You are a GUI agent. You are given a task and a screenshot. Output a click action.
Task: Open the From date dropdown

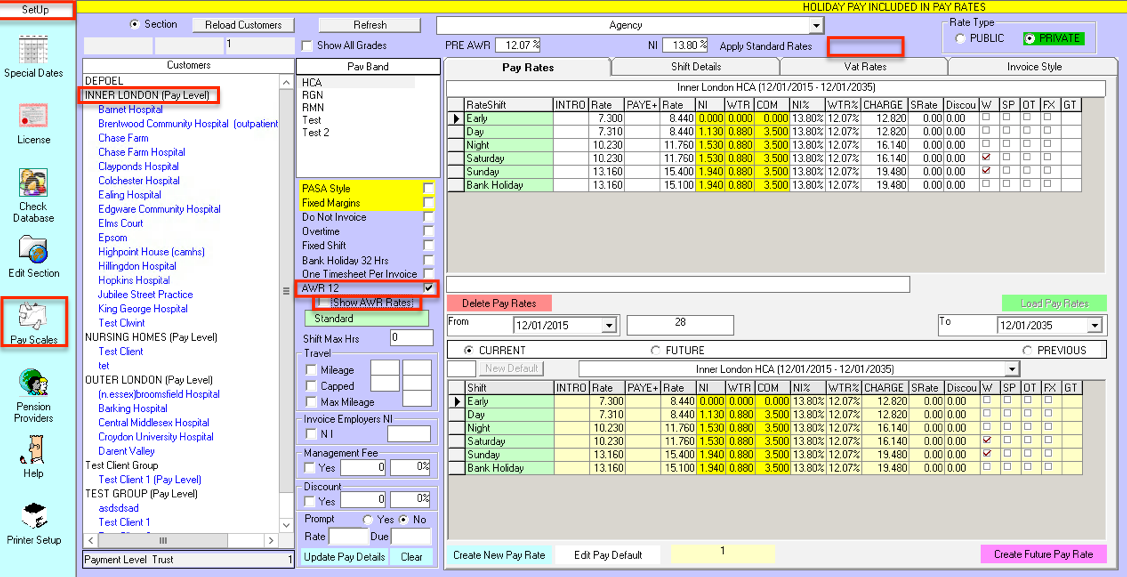[x=609, y=326]
